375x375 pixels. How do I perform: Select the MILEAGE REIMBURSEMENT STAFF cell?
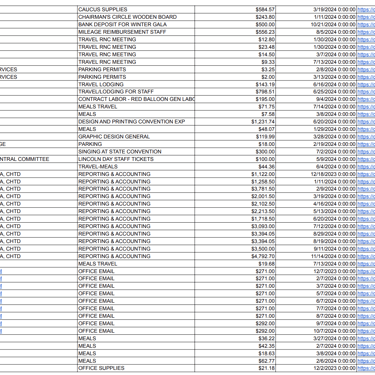(136, 32)
